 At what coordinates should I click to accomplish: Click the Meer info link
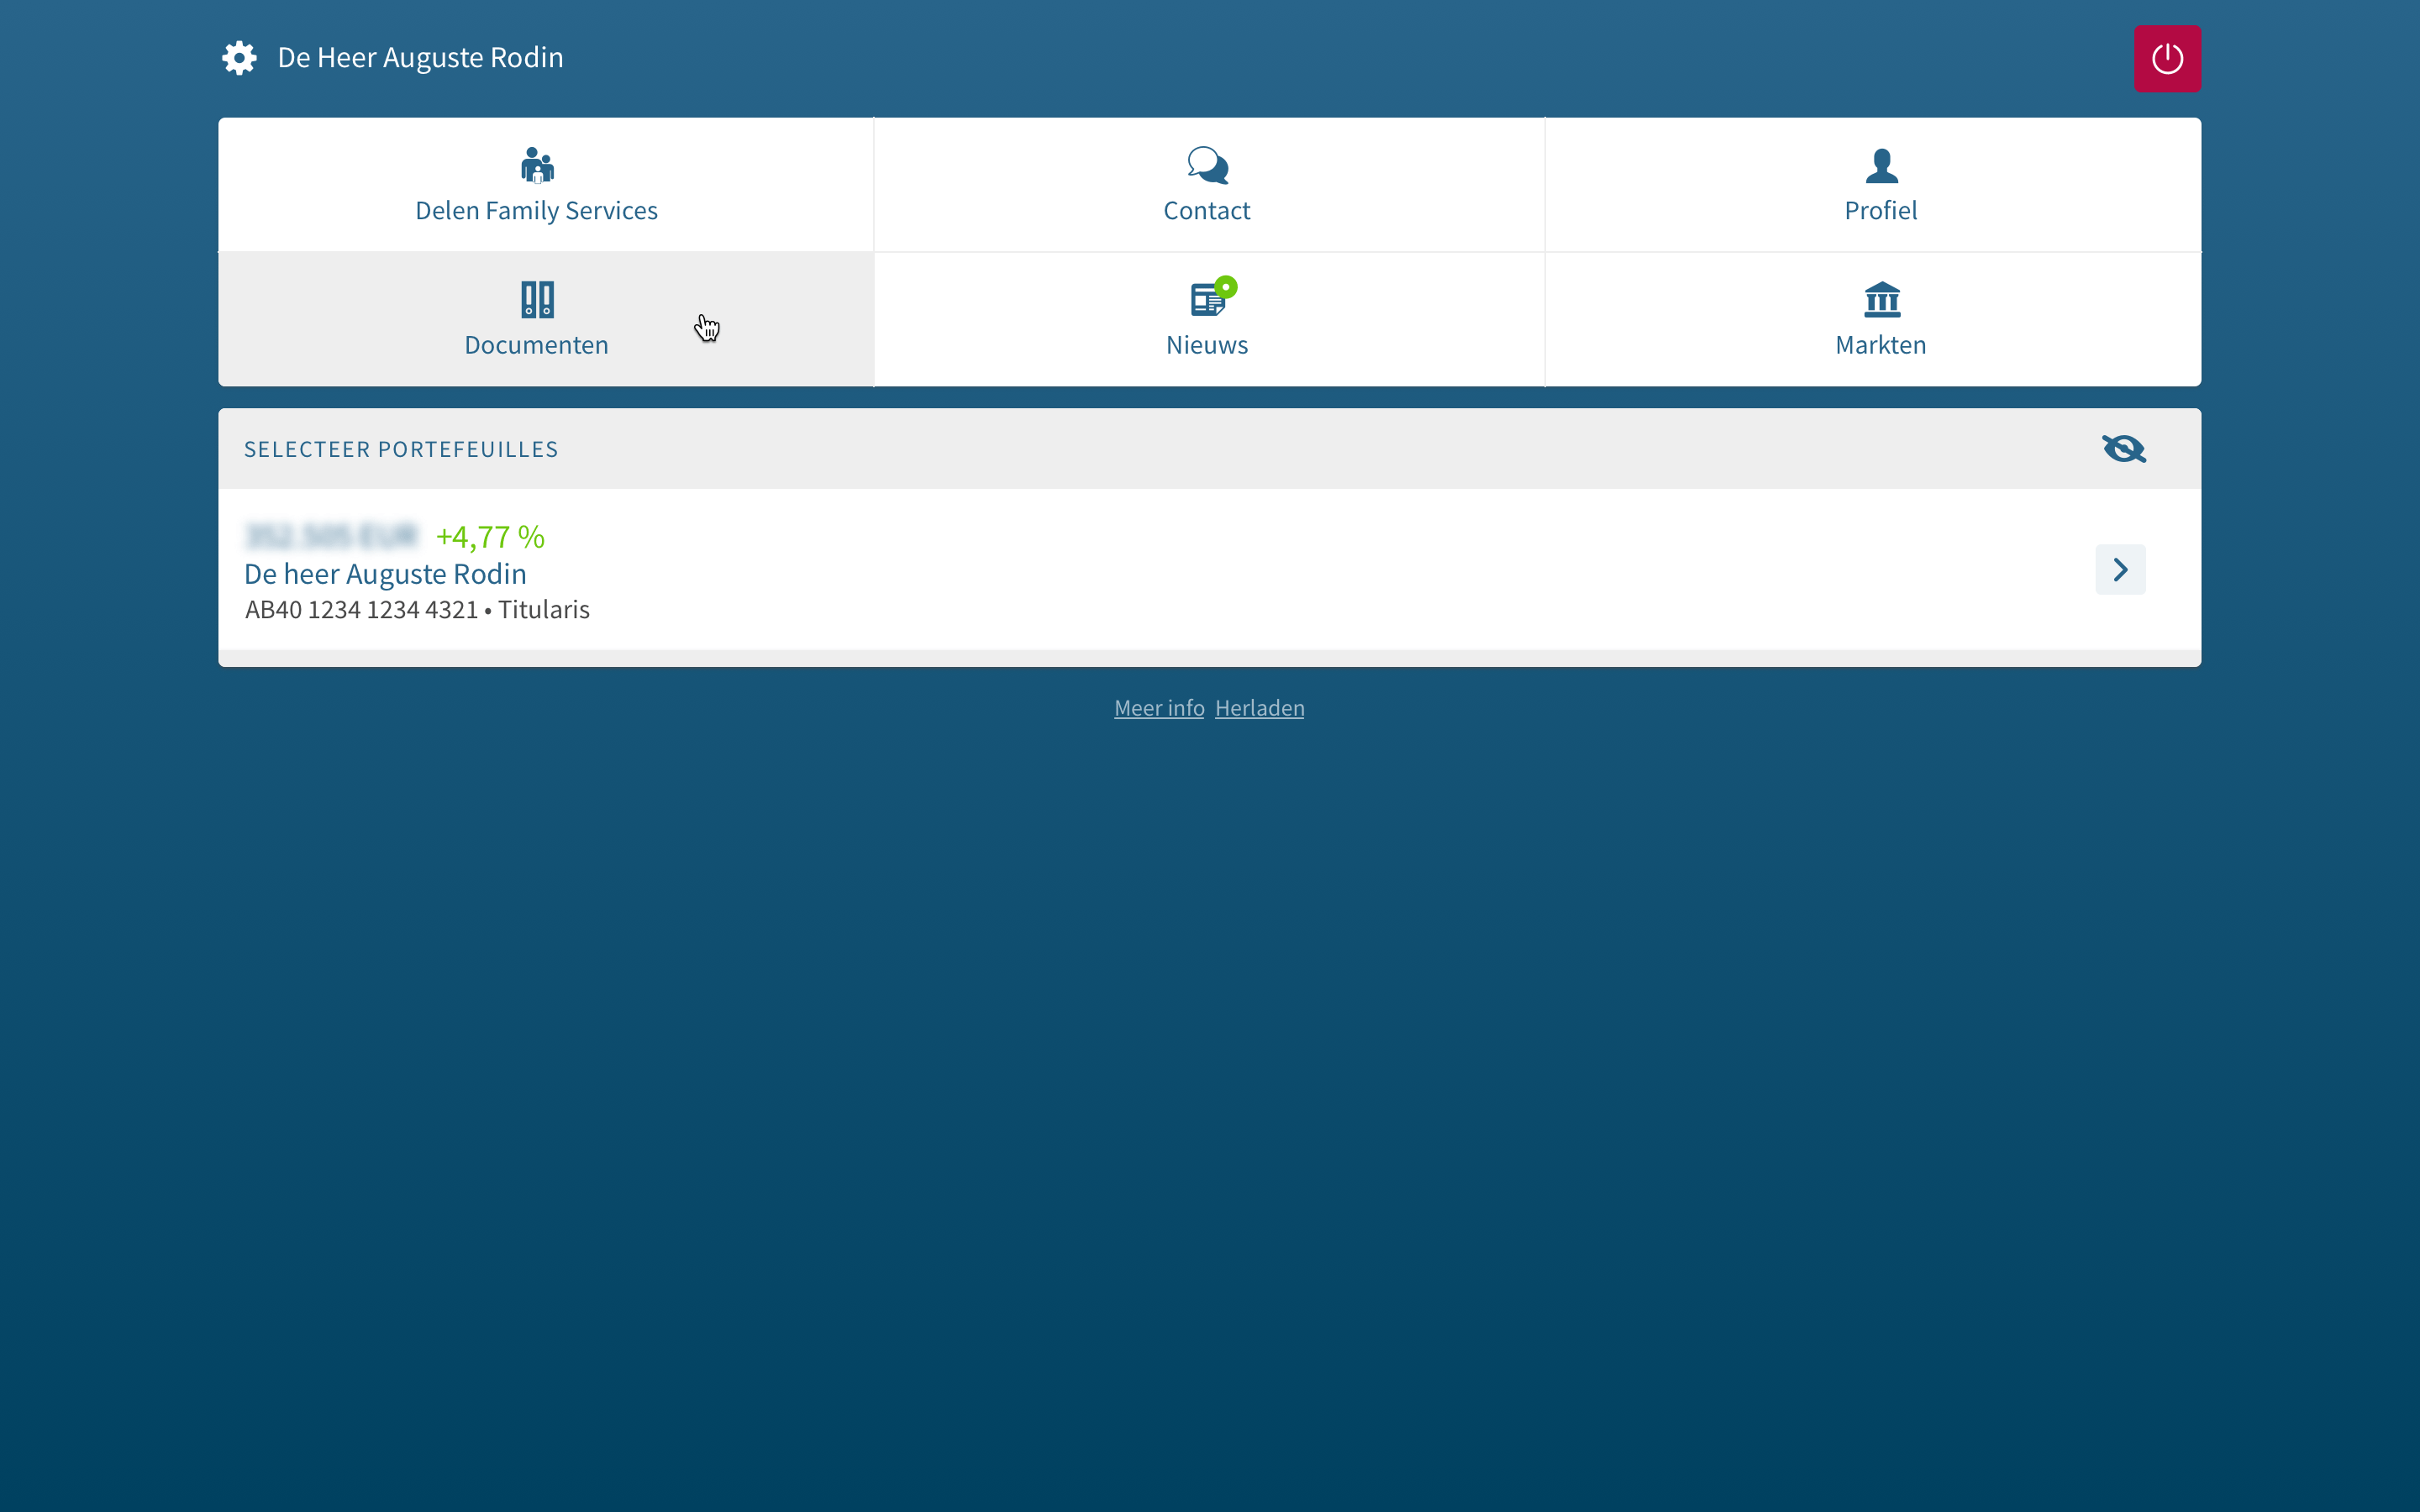click(x=1159, y=708)
